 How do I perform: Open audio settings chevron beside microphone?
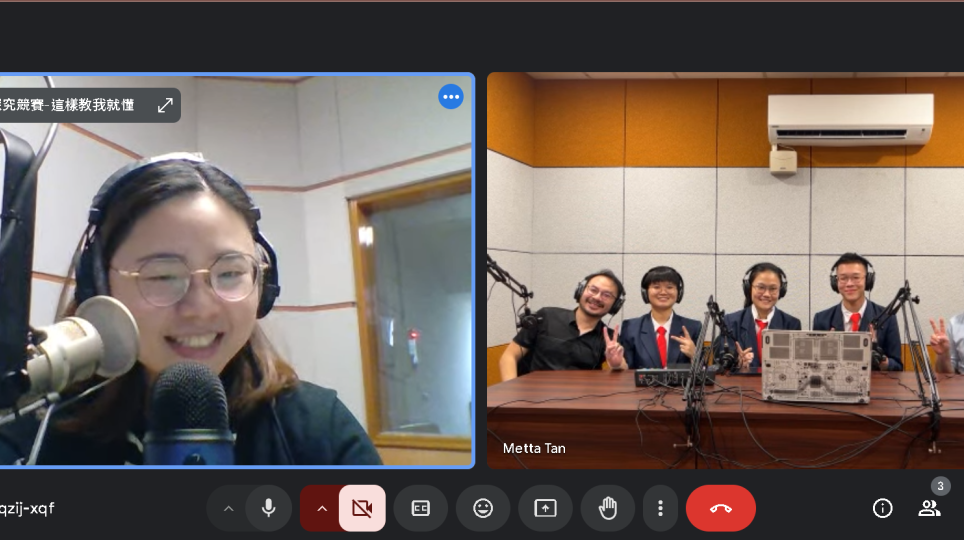[x=228, y=508]
